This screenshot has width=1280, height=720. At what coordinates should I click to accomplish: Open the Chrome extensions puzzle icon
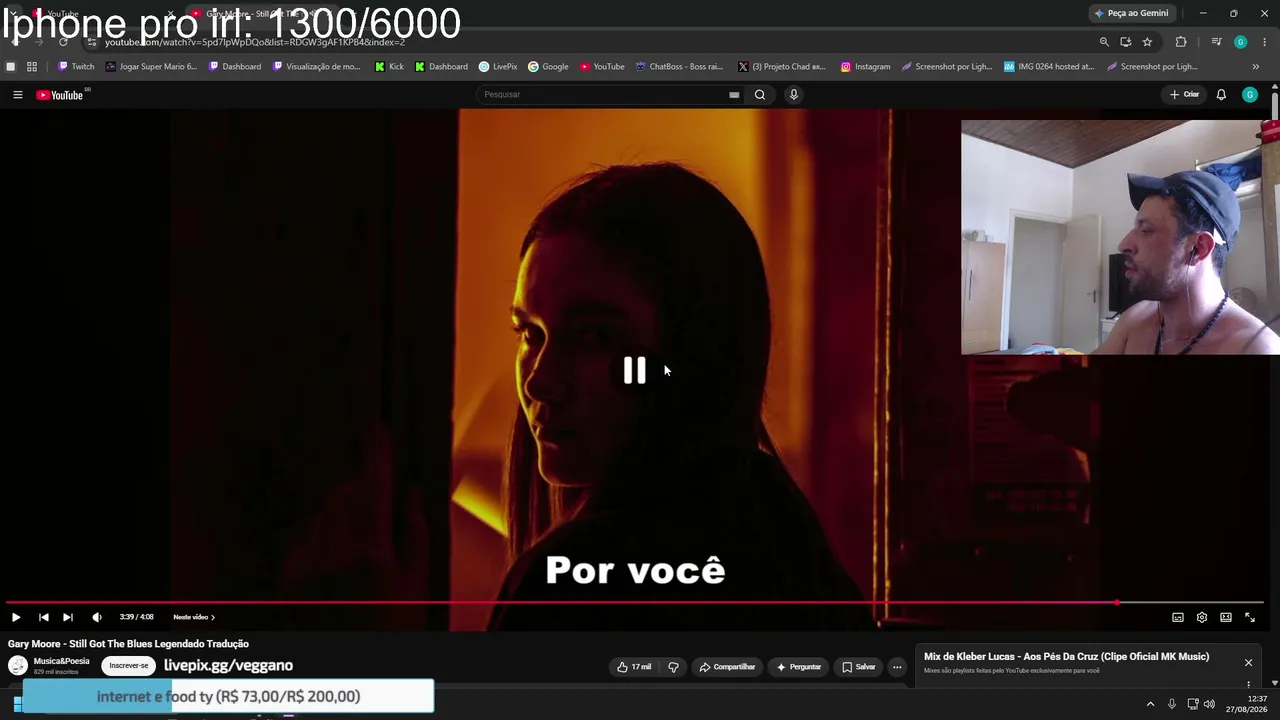[x=1181, y=42]
